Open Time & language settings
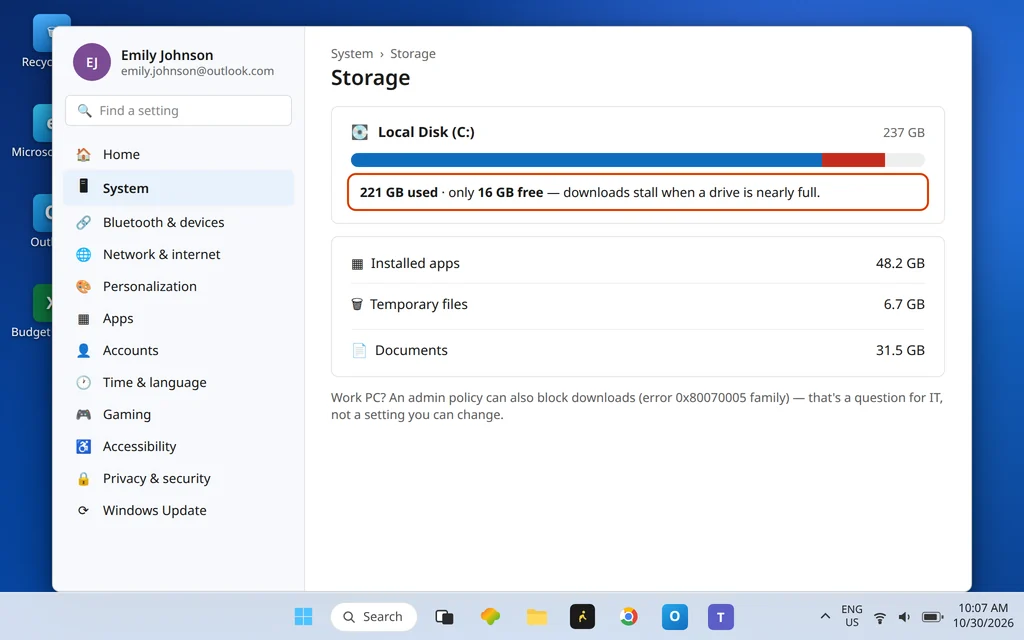The width and height of the screenshot is (1024, 640). pyautogui.click(x=178, y=382)
